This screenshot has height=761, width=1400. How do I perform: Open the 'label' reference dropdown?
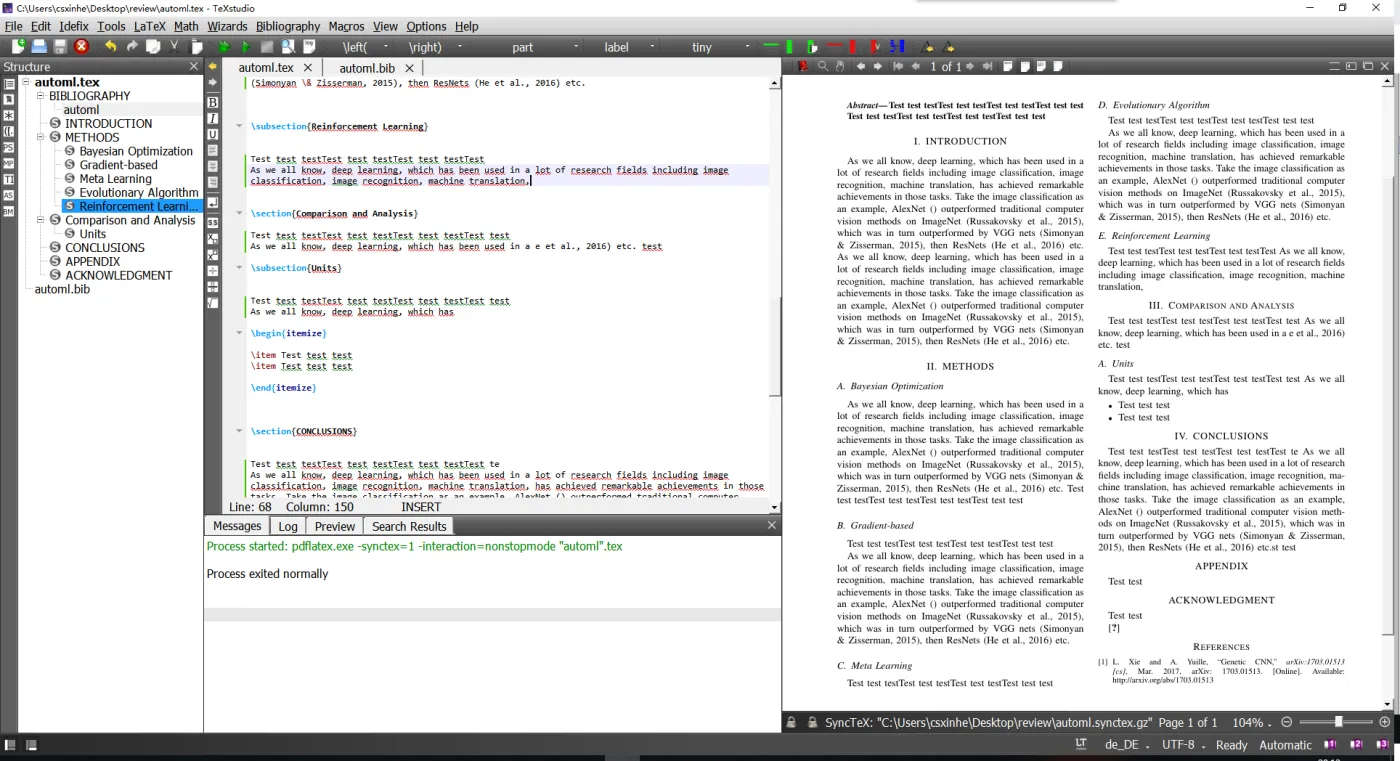[x=653, y=47]
